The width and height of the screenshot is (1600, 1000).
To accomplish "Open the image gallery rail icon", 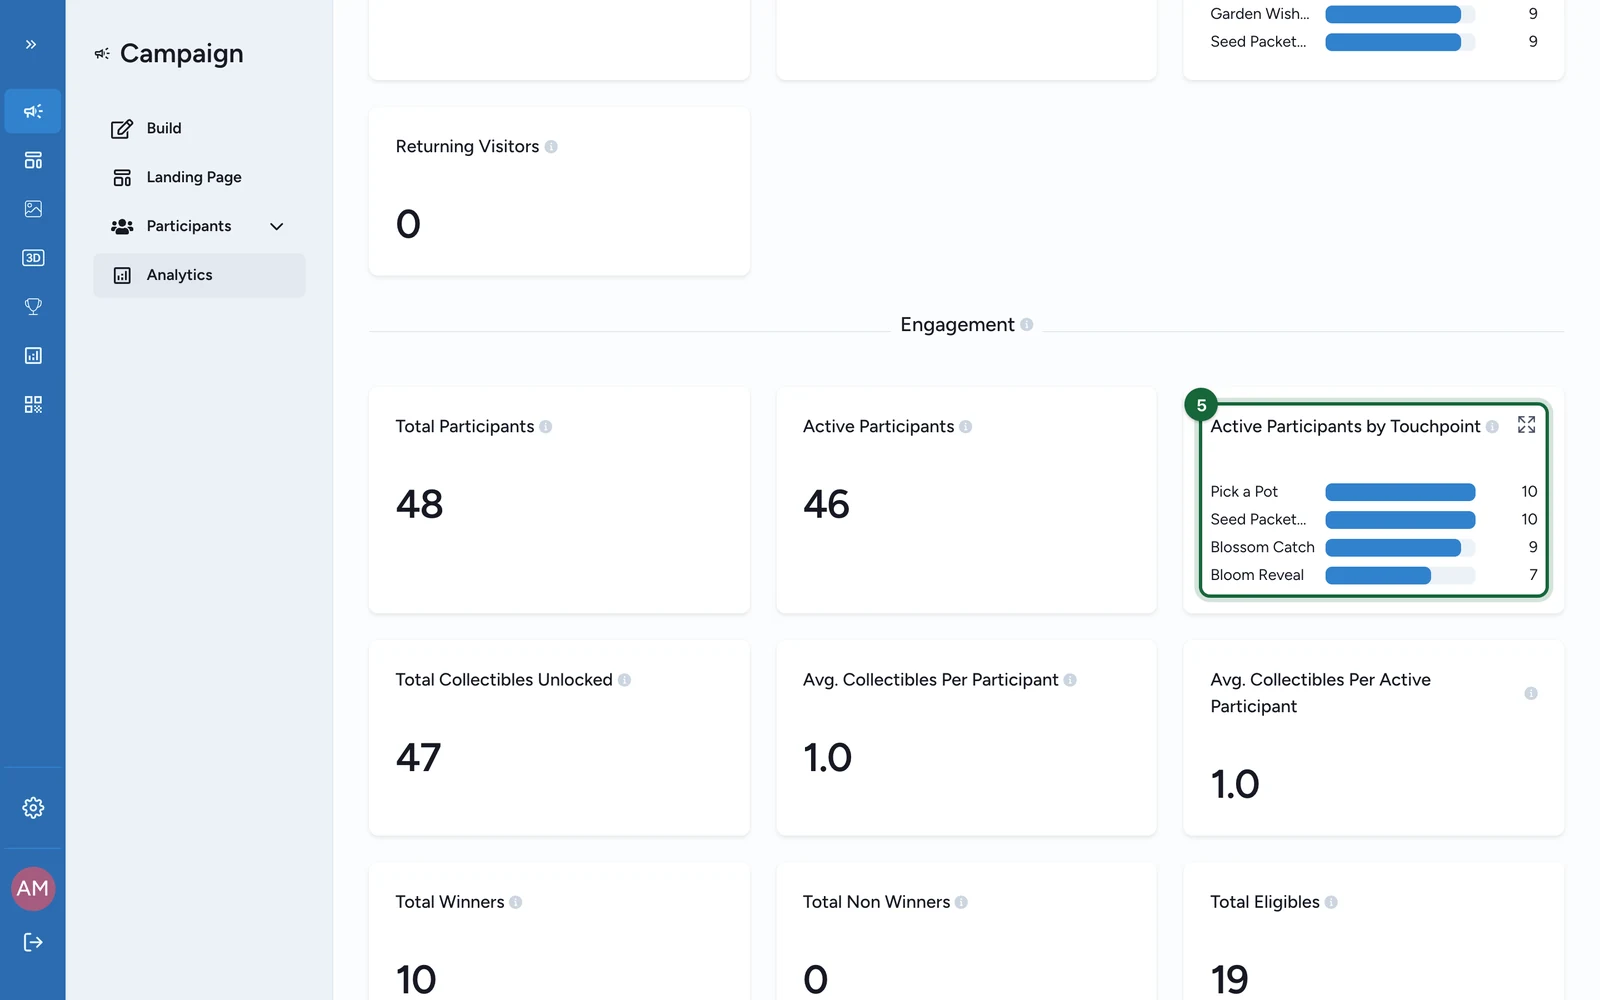I will 33,209.
